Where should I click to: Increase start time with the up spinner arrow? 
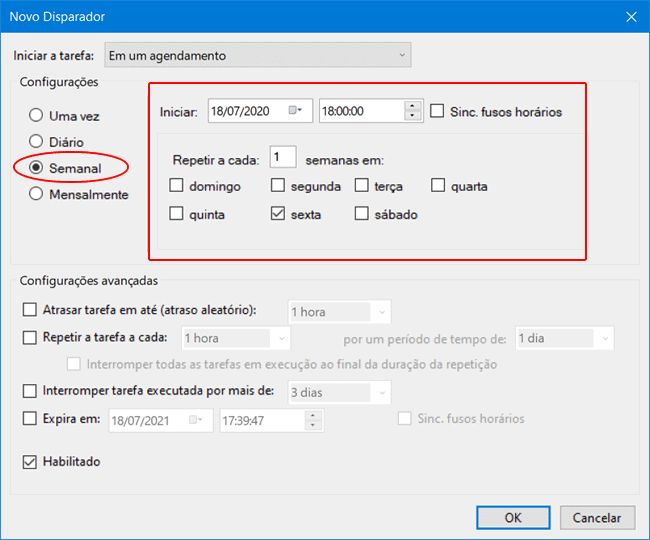pos(413,106)
